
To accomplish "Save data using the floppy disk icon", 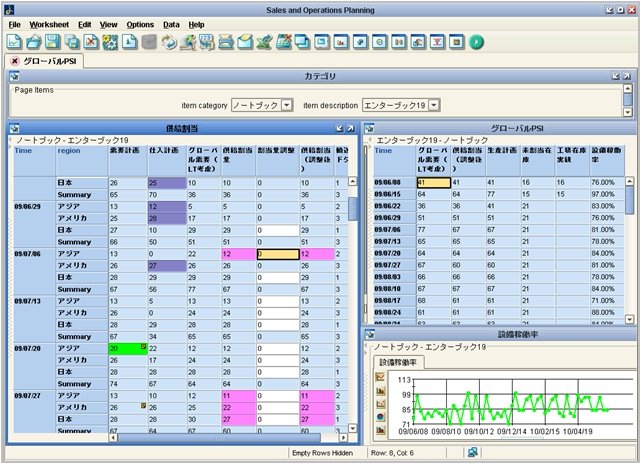I will [53, 42].
